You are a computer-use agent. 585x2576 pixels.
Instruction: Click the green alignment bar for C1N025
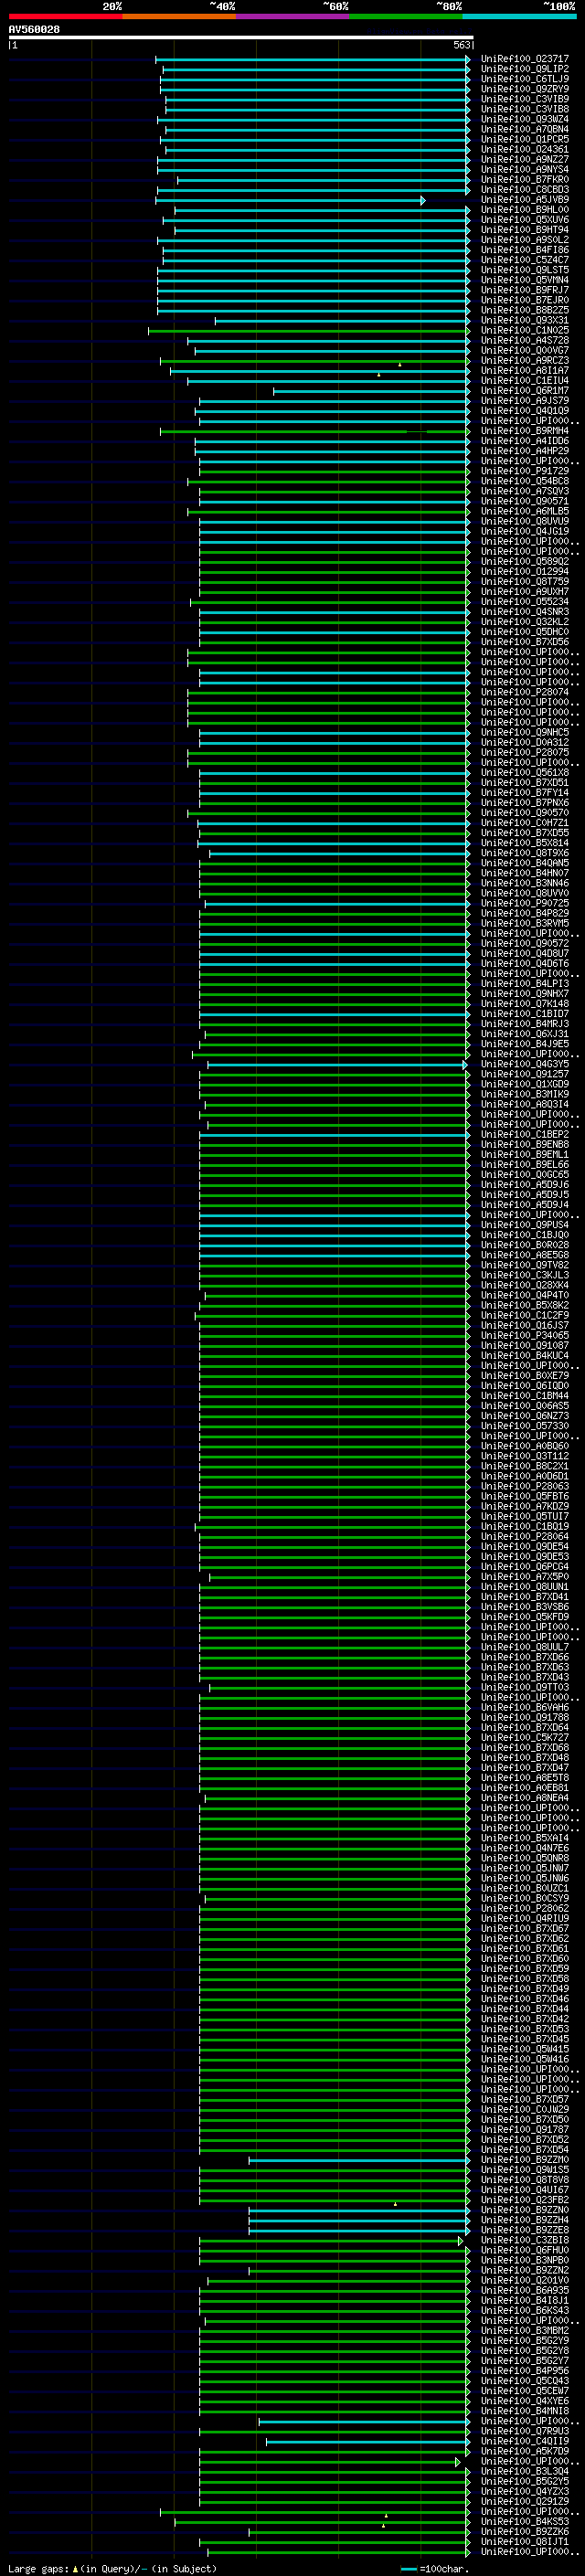coord(309,331)
